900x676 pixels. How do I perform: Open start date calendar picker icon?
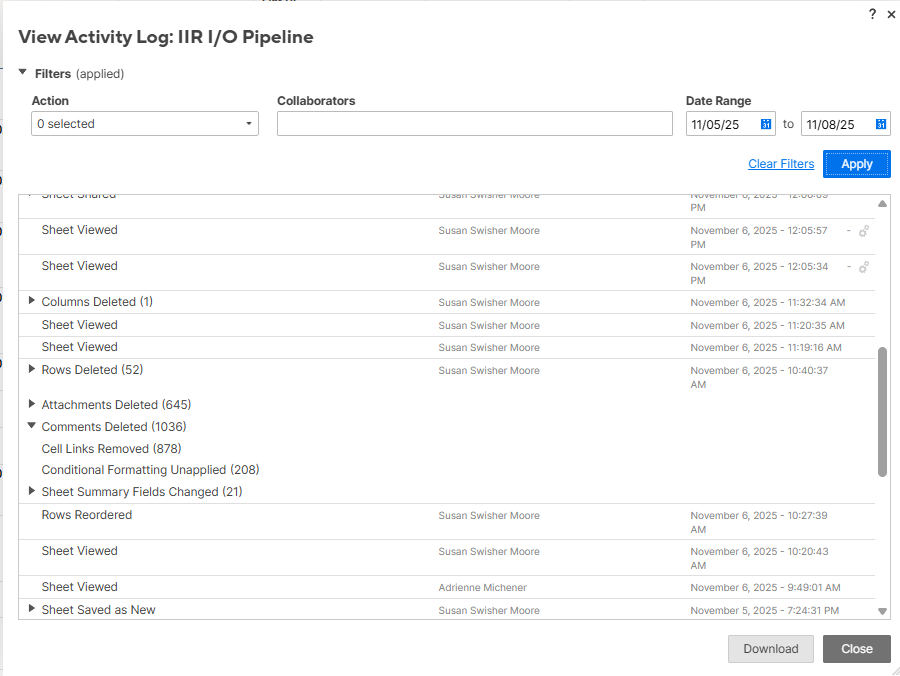tap(766, 124)
